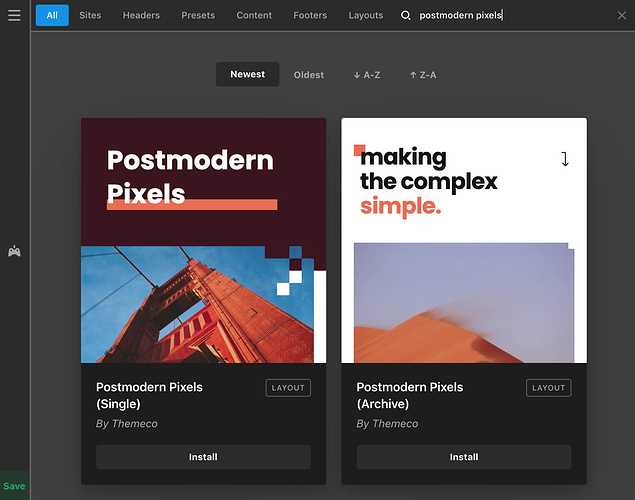This screenshot has width=635, height=500.
Task: Select the All filter tab
Action: [x=52, y=15]
